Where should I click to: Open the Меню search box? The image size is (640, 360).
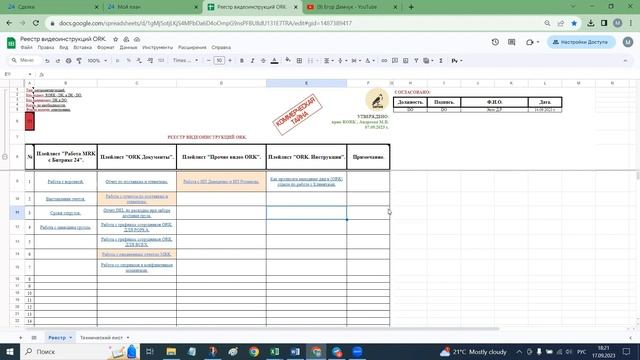coord(24,60)
